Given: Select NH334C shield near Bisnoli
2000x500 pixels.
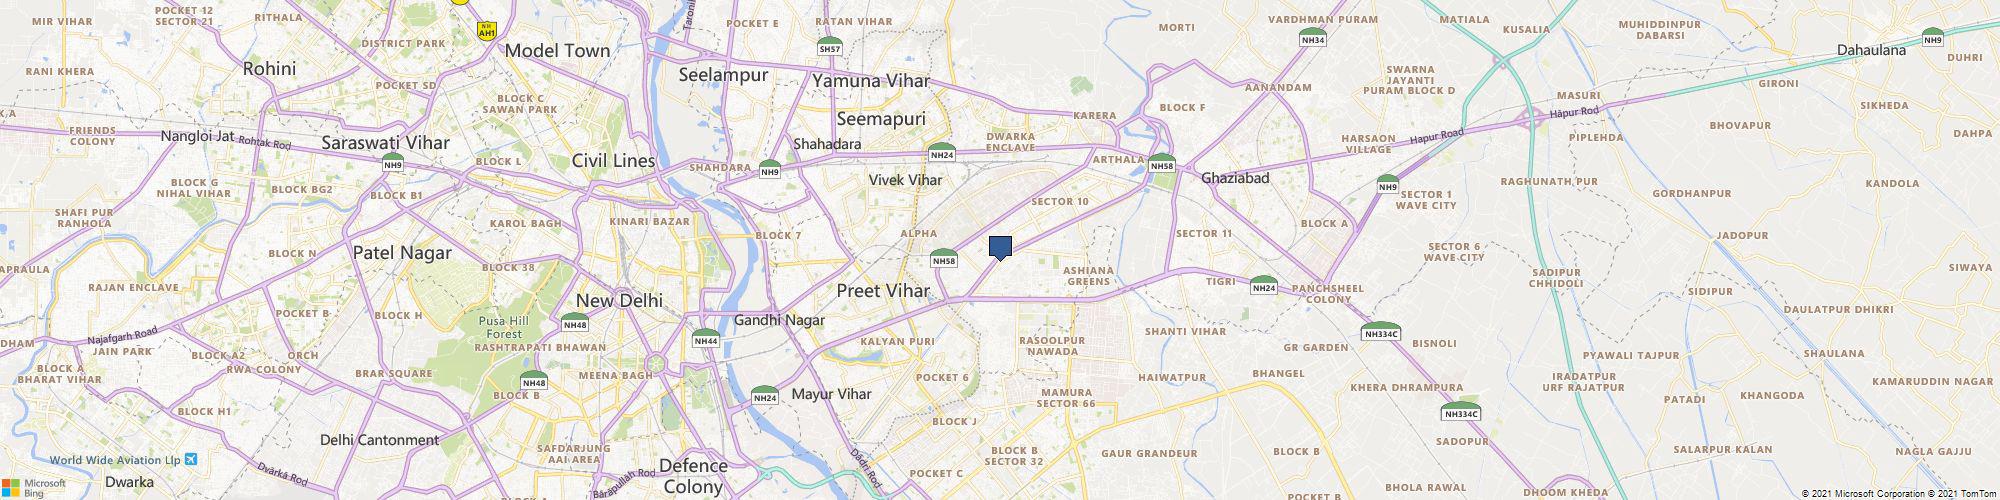Looking at the screenshot, I should [1381, 331].
